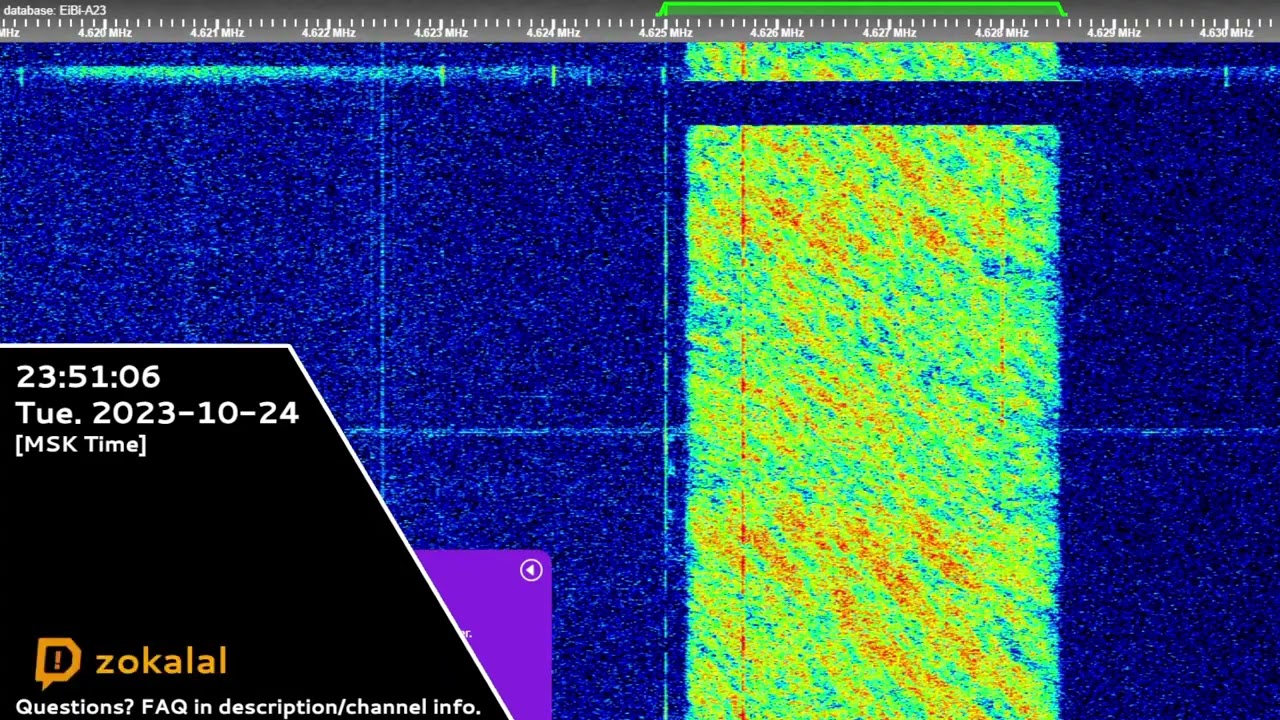Click the 4.627 MHz scale label
Screen dimensions: 1280x720
889,33
